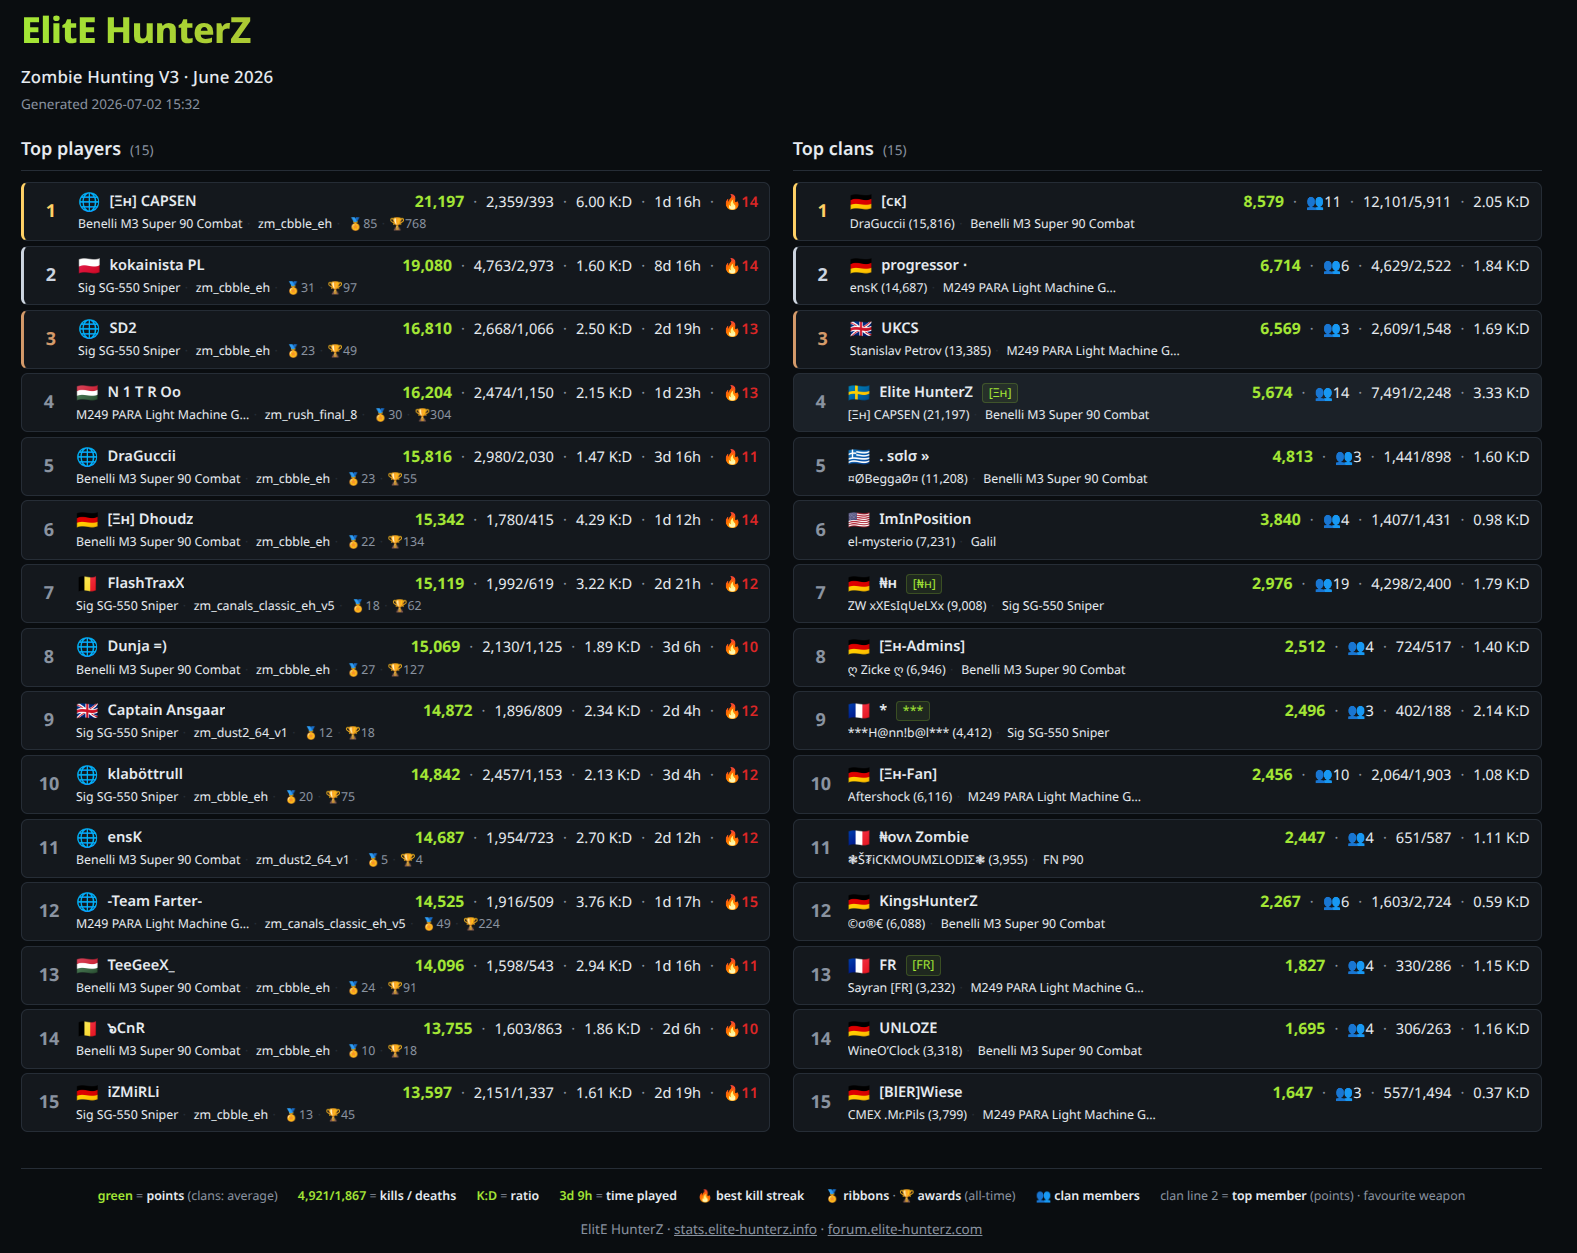Click the 4.29 K:D ratio for Dhoudz

(x=604, y=520)
